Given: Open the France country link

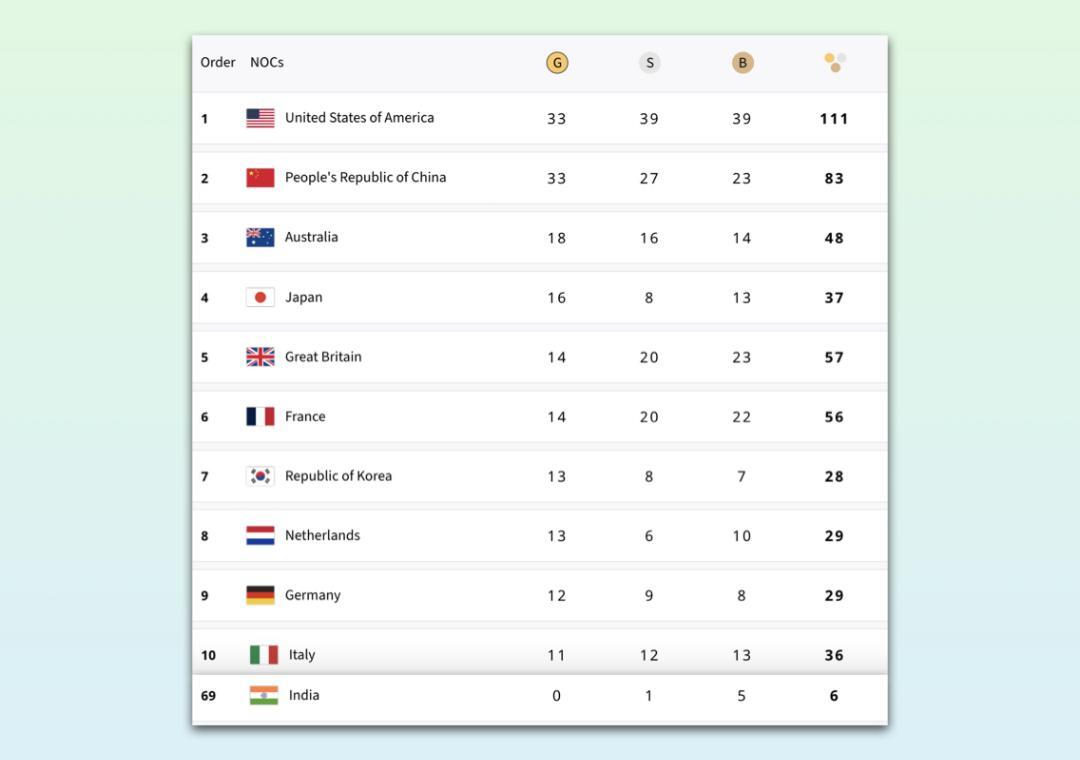Looking at the screenshot, I should tap(305, 416).
